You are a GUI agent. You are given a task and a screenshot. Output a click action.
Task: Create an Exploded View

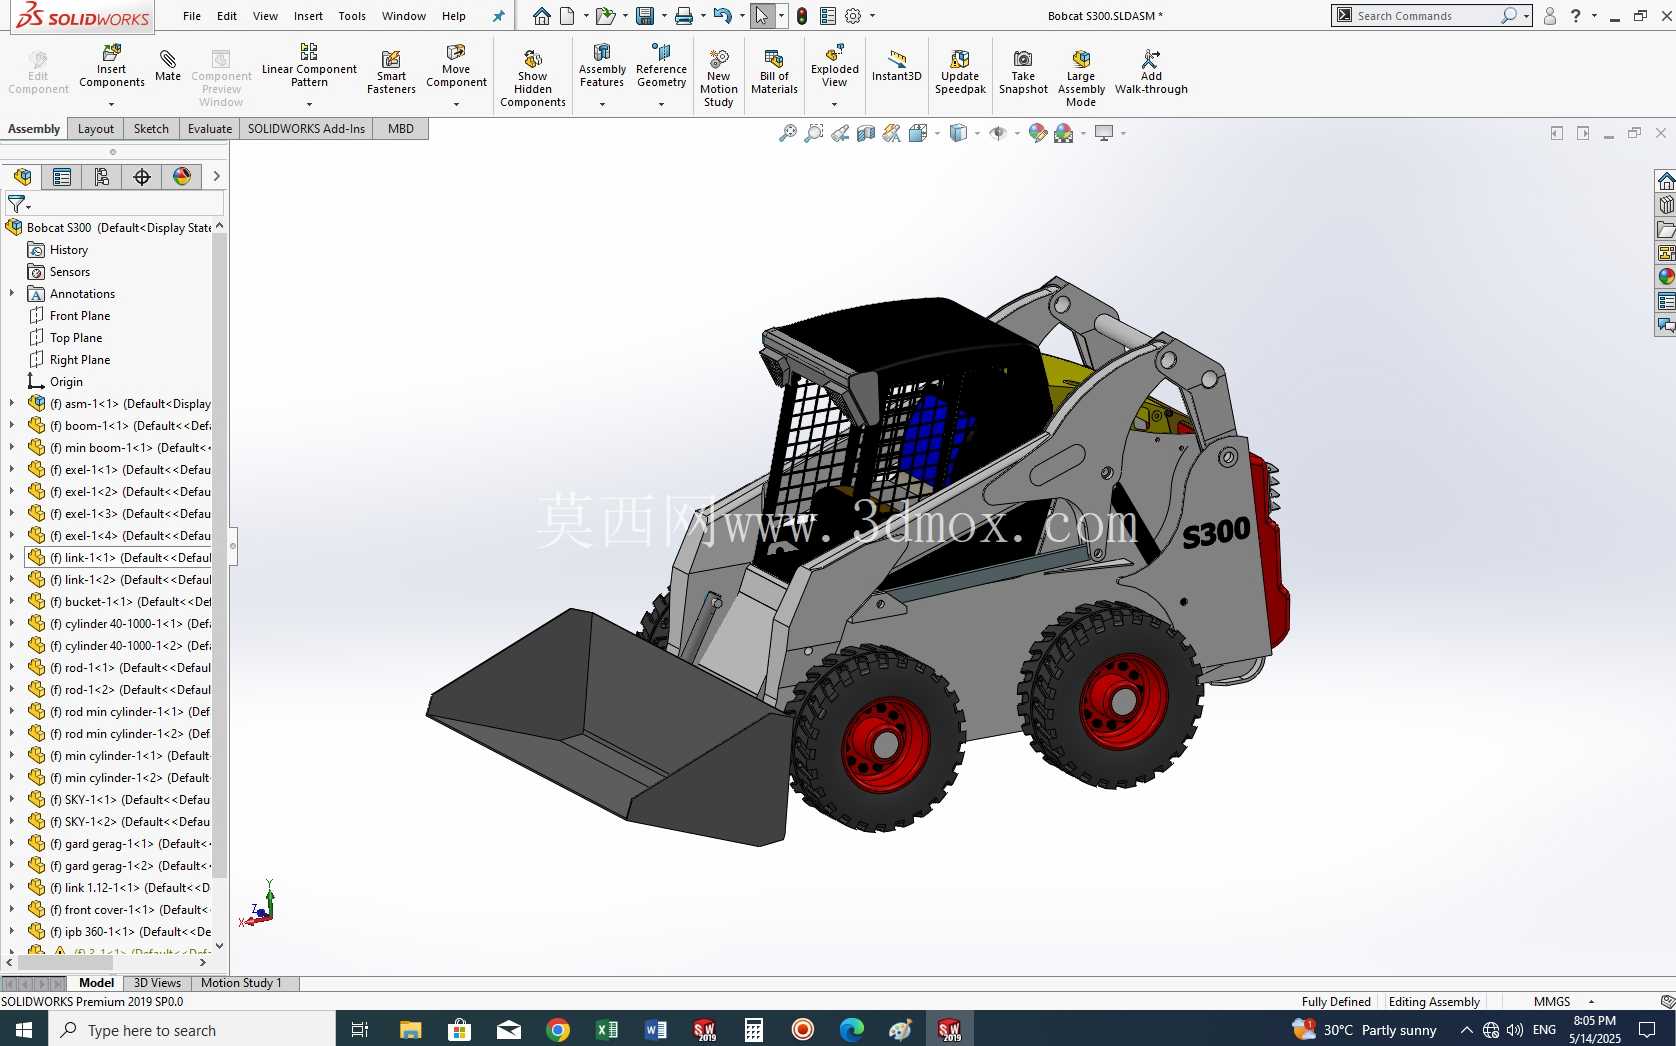(x=835, y=66)
